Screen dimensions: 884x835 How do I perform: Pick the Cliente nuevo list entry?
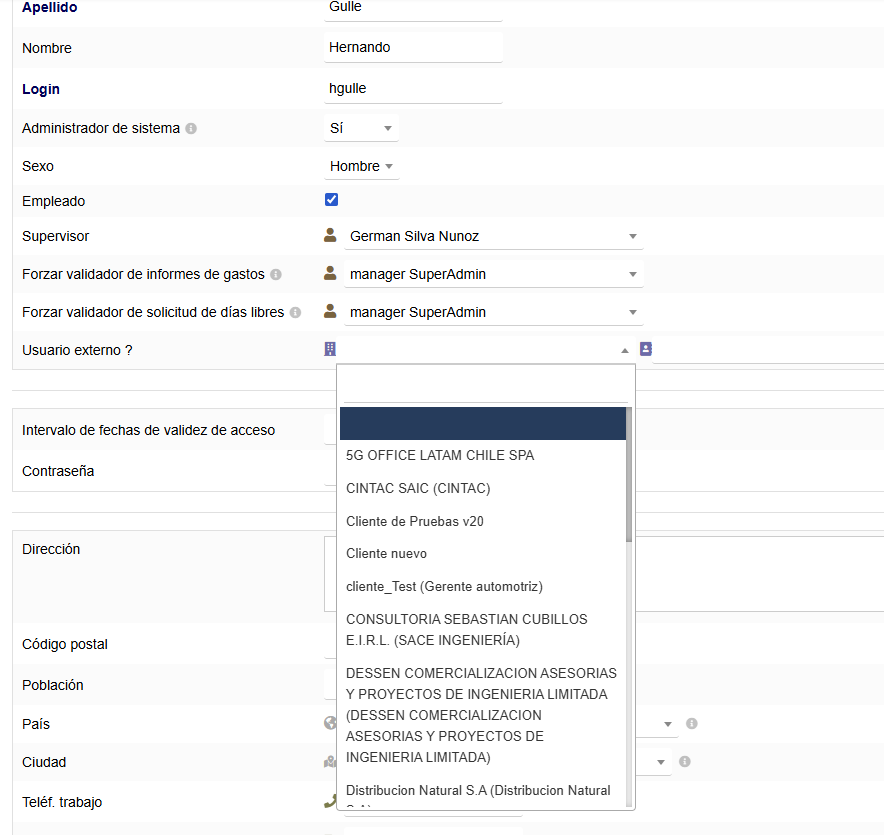click(386, 553)
